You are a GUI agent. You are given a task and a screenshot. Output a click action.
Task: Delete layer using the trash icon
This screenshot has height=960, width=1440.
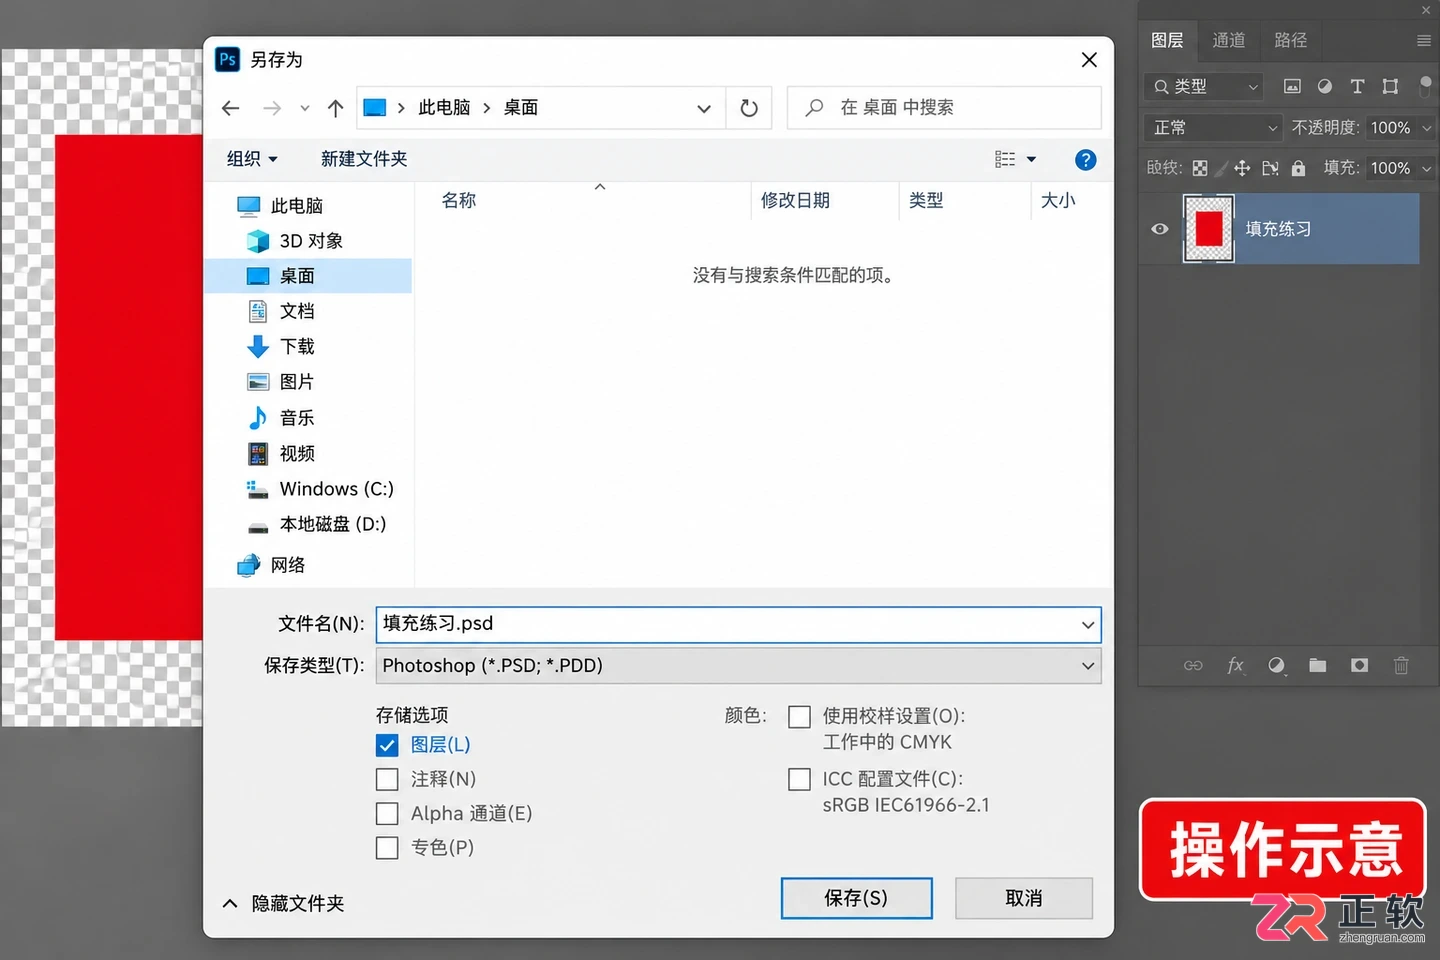click(x=1401, y=665)
